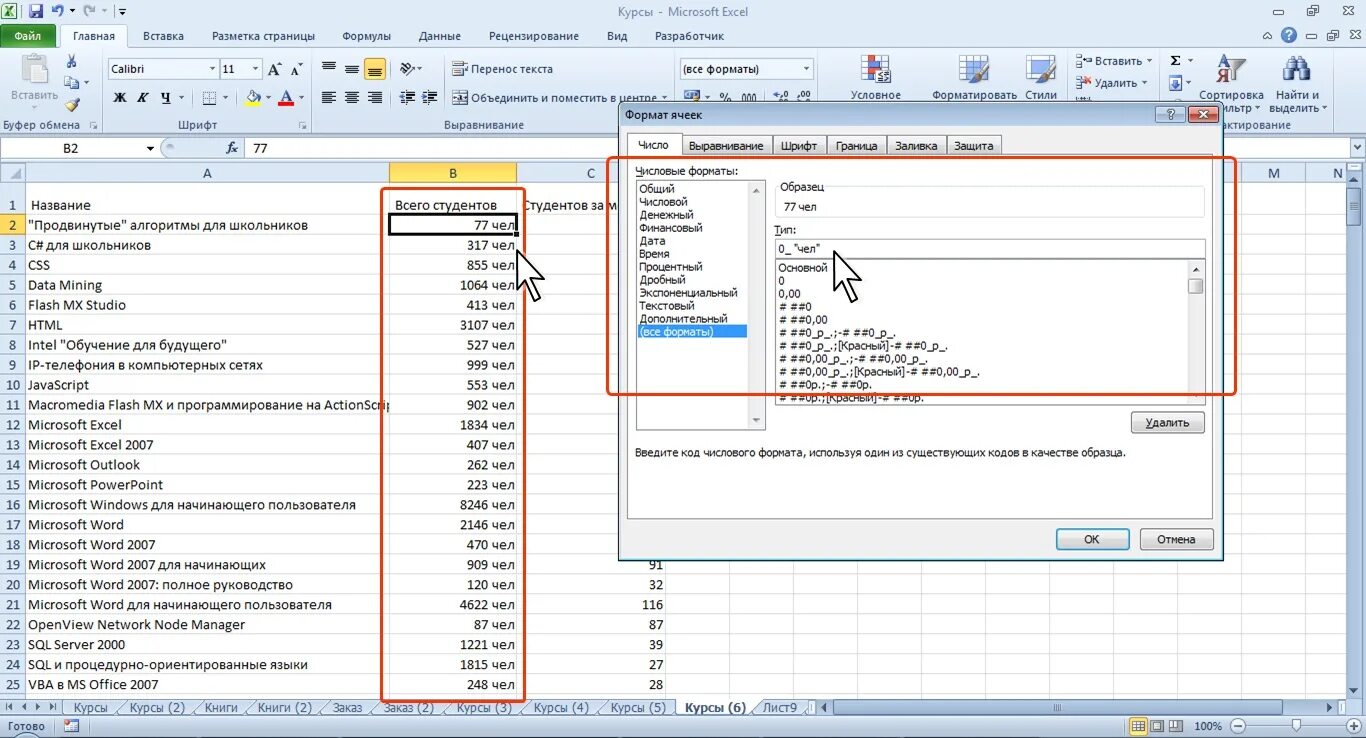
Task: Click the AutoSum sigma icon
Action: click(x=1176, y=61)
